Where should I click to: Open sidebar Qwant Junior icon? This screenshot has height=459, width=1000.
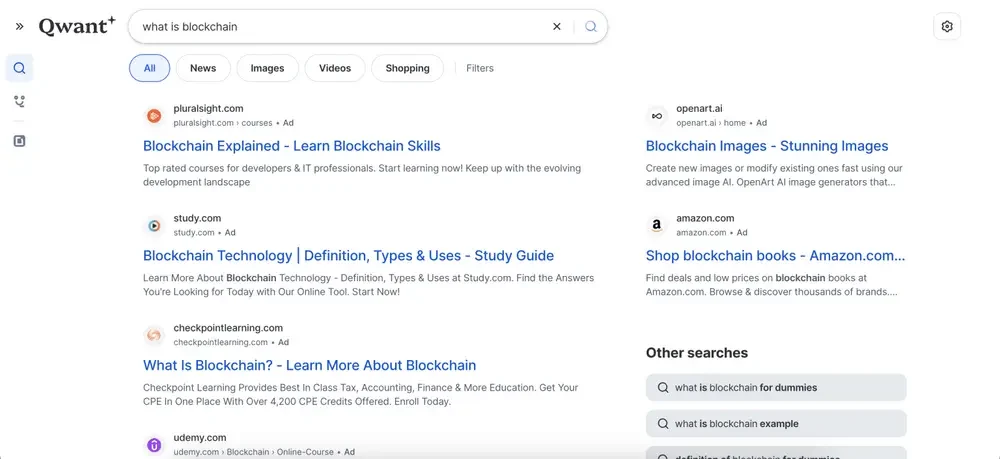pyautogui.click(x=20, y=101)
